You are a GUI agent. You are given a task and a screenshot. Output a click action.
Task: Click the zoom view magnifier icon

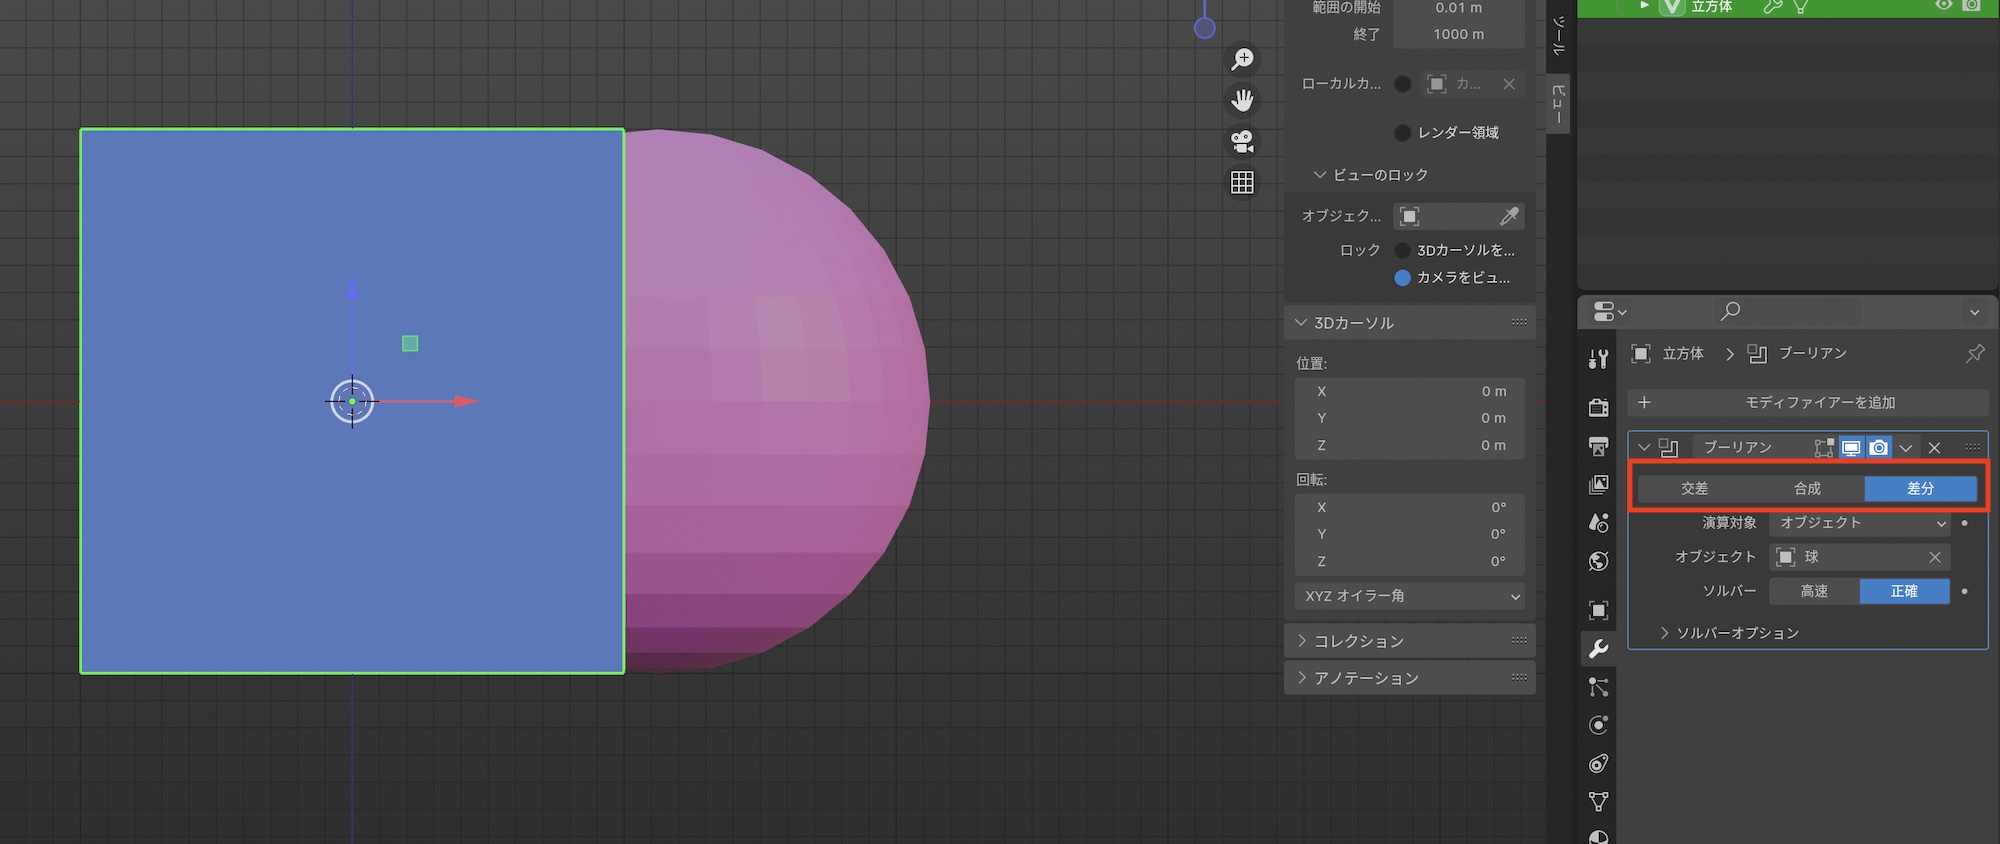[1242, 59]
